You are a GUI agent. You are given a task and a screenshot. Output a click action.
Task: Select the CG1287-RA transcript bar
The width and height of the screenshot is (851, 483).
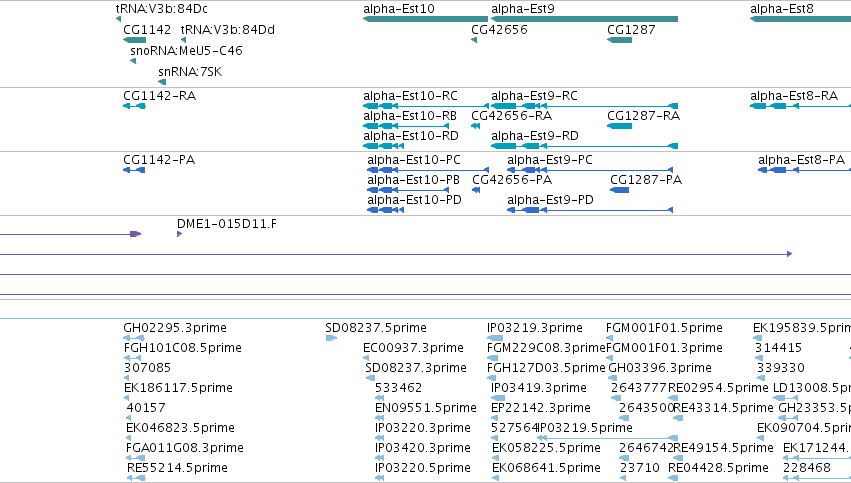(619, 126)
